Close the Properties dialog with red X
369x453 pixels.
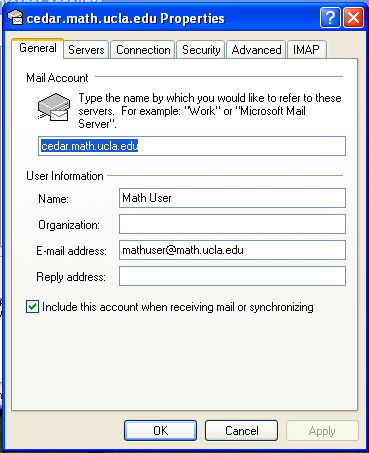(x=353, y=18)
